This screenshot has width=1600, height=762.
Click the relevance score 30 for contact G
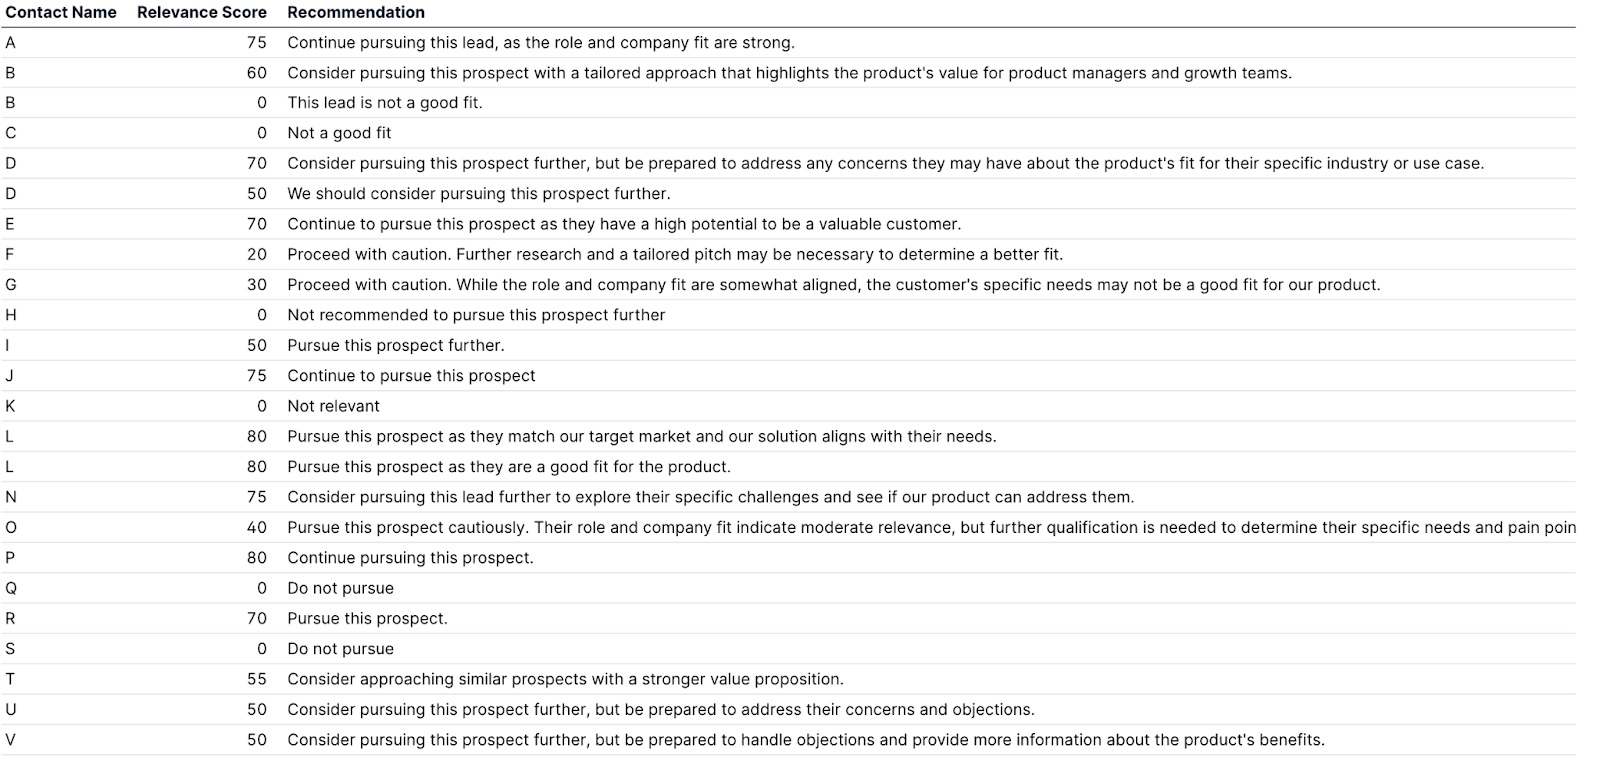coord(257,285)
